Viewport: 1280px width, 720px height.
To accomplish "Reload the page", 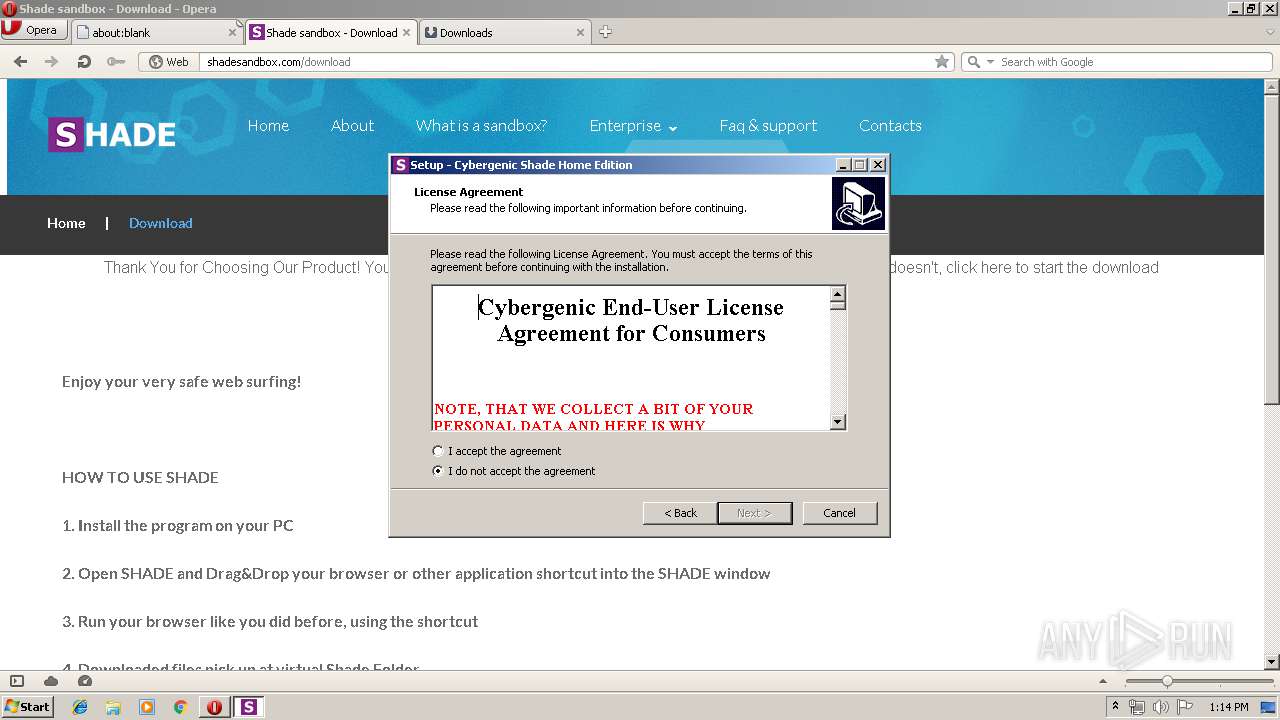I will point(84,61).
